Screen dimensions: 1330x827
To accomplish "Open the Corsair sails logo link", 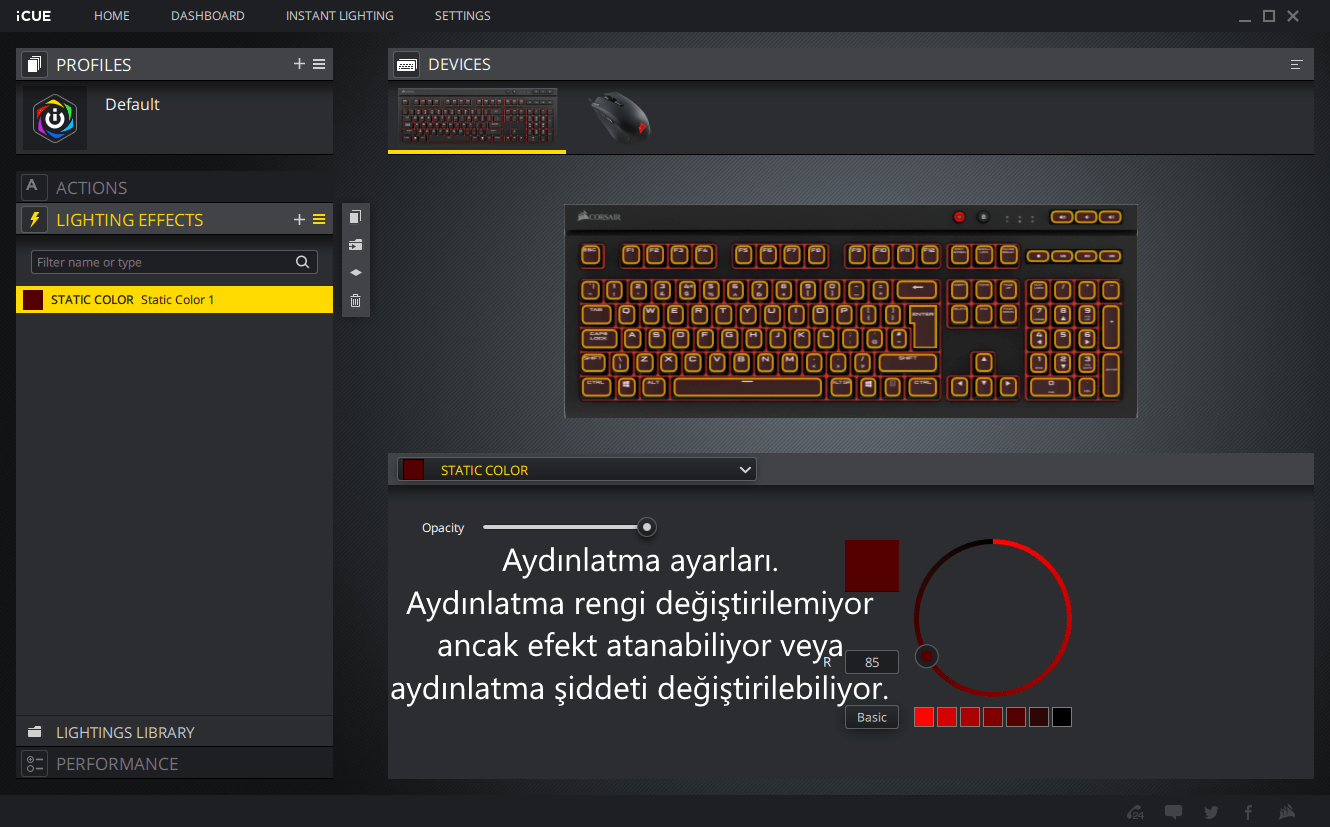I will pos(1287,811).
